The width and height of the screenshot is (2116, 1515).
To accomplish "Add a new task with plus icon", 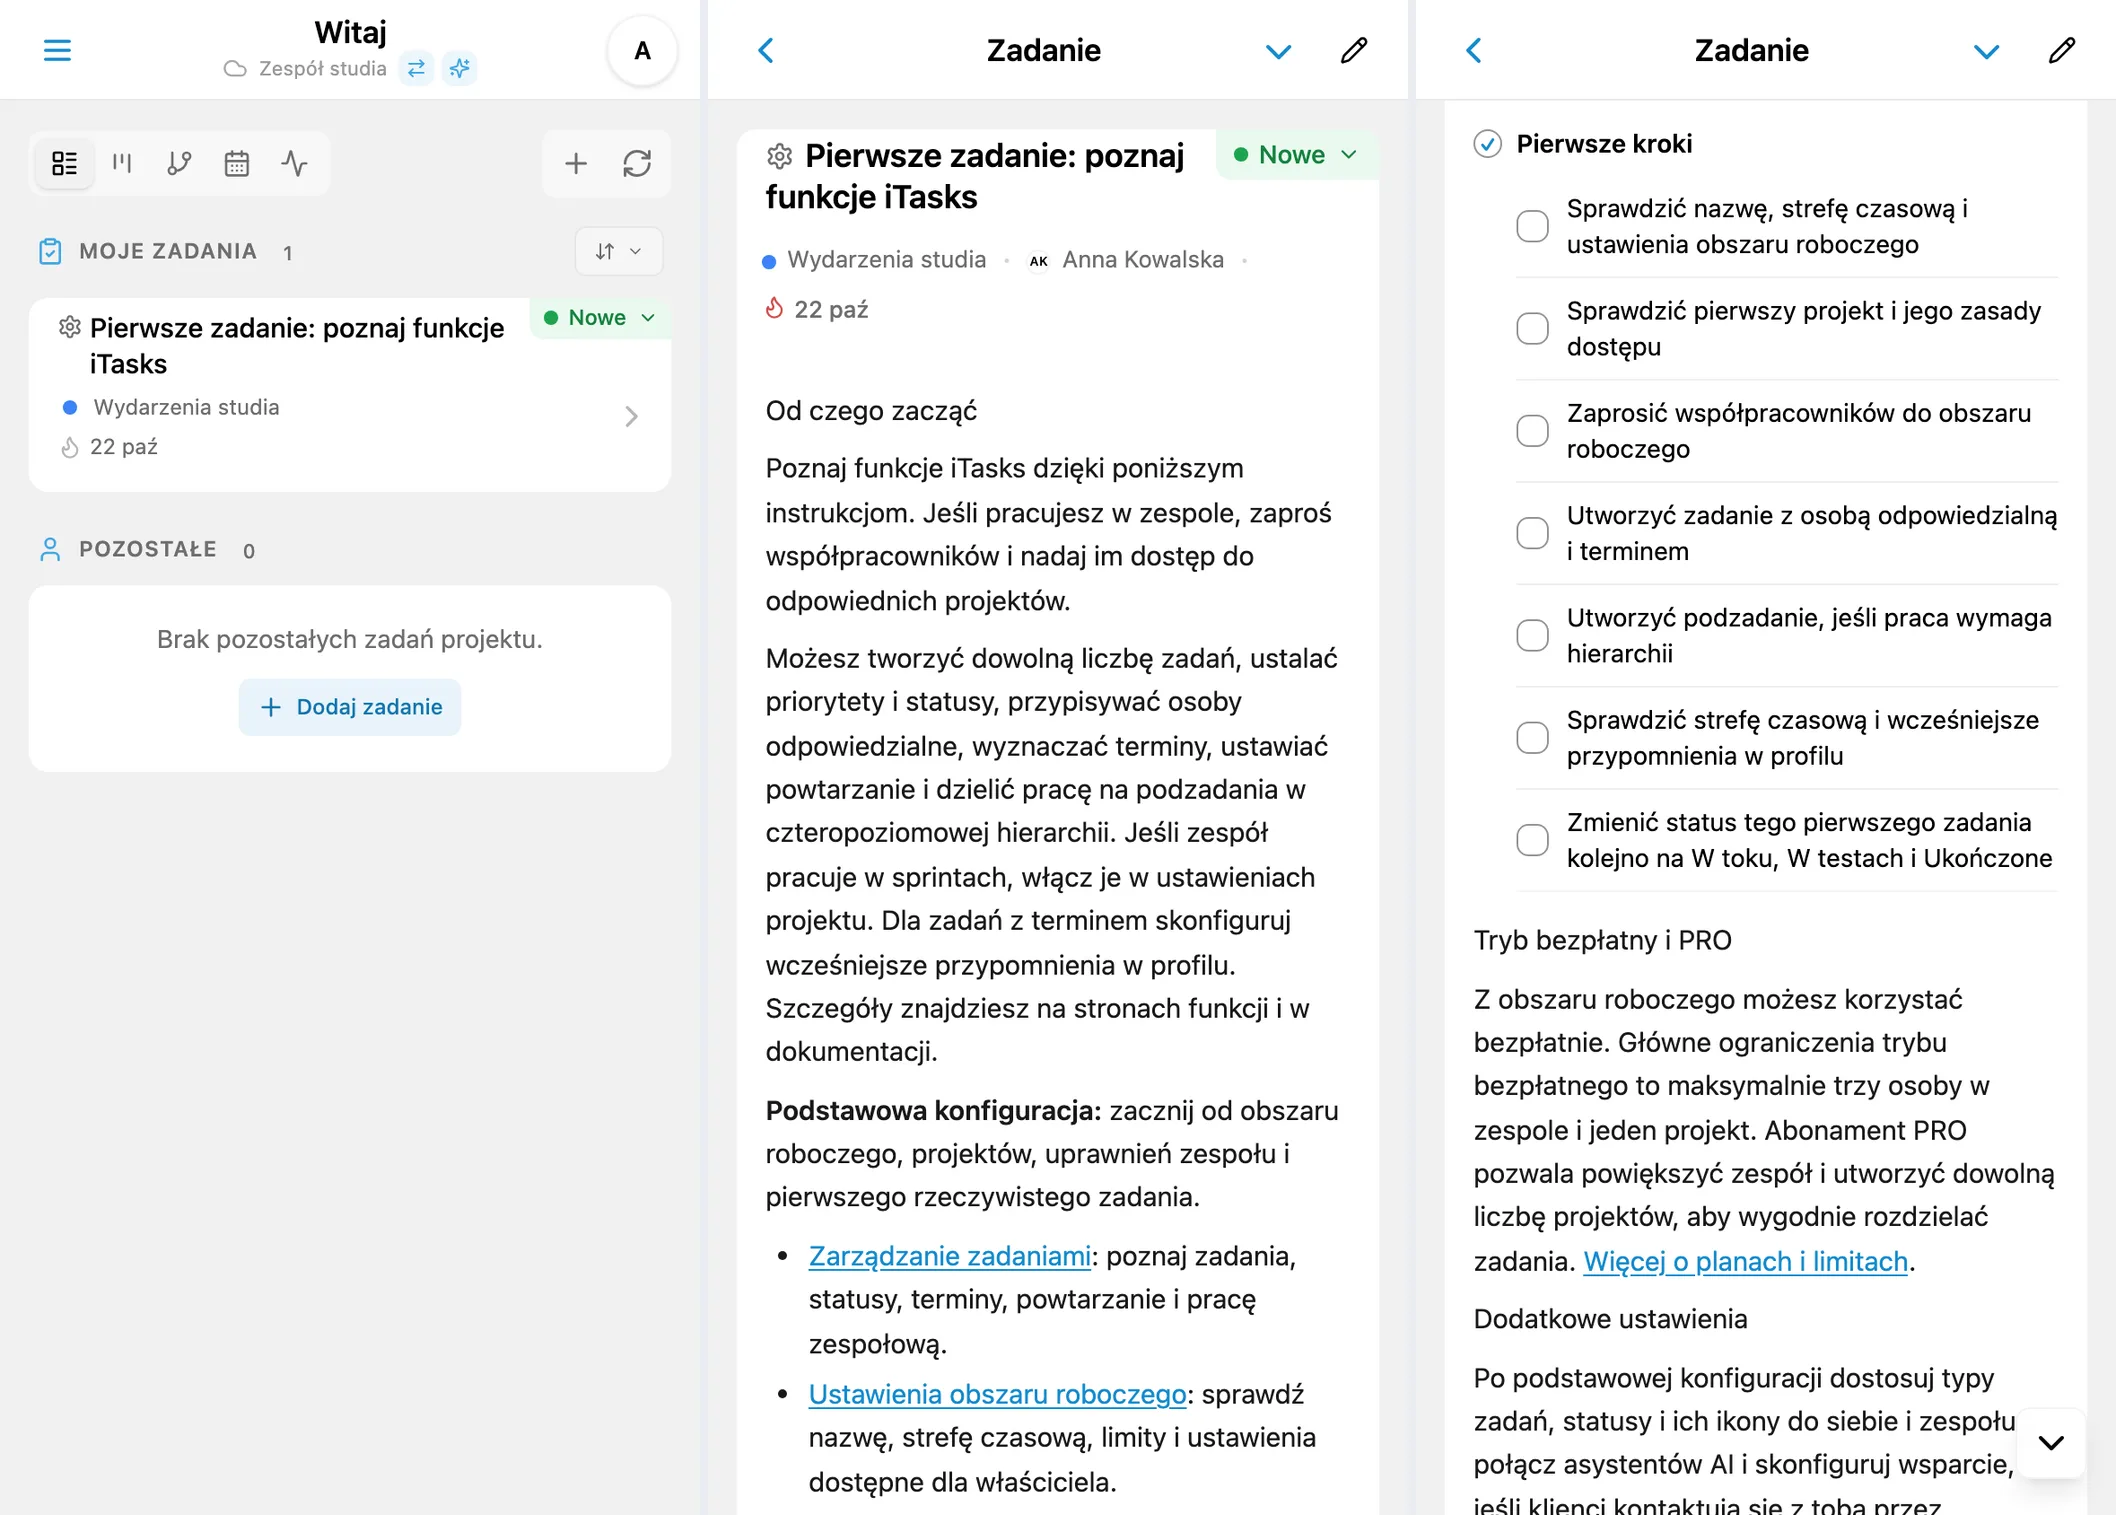I will (575, 163).
